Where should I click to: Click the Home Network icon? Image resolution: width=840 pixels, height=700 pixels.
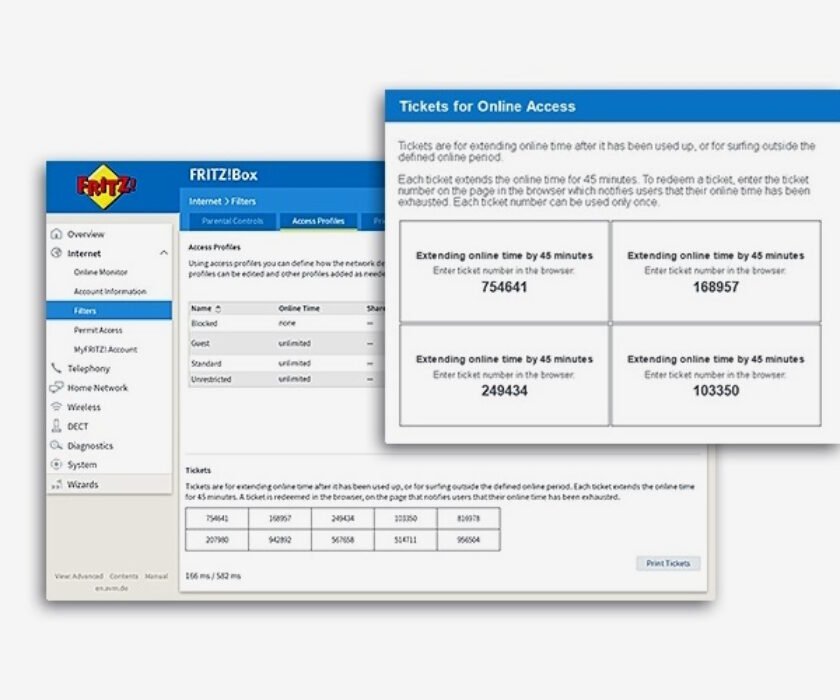click(x=56, y=387)
